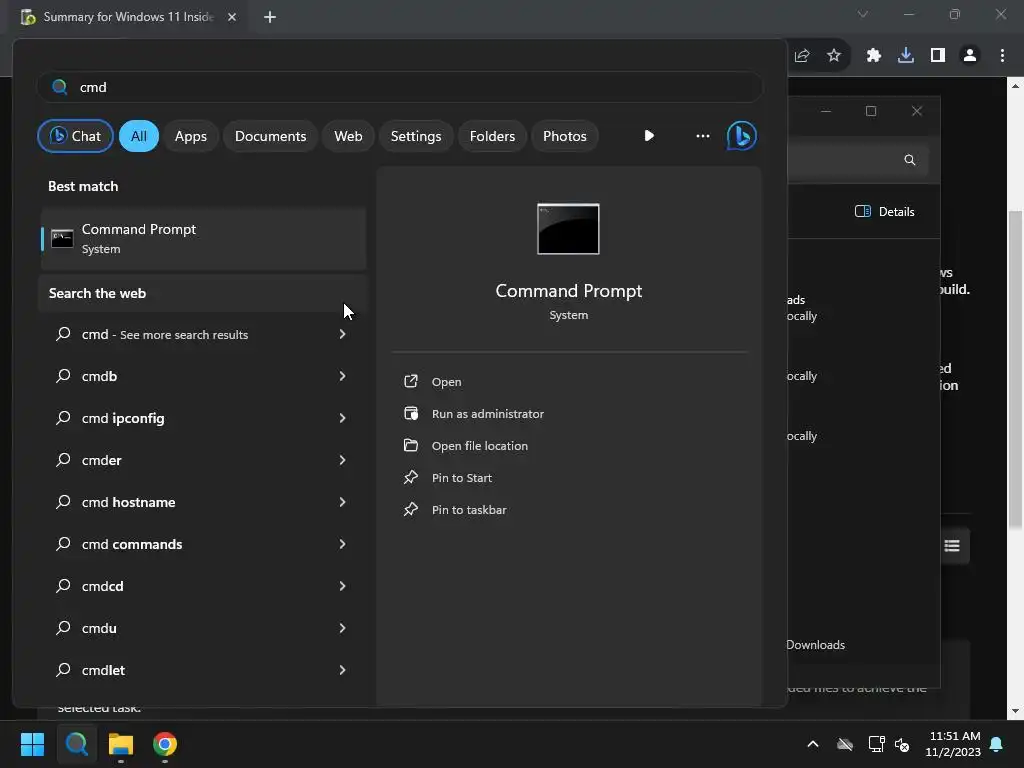Click the shield icon beside Run as administrator
This screenshot has height=768, width=1024.
(411, 413)
